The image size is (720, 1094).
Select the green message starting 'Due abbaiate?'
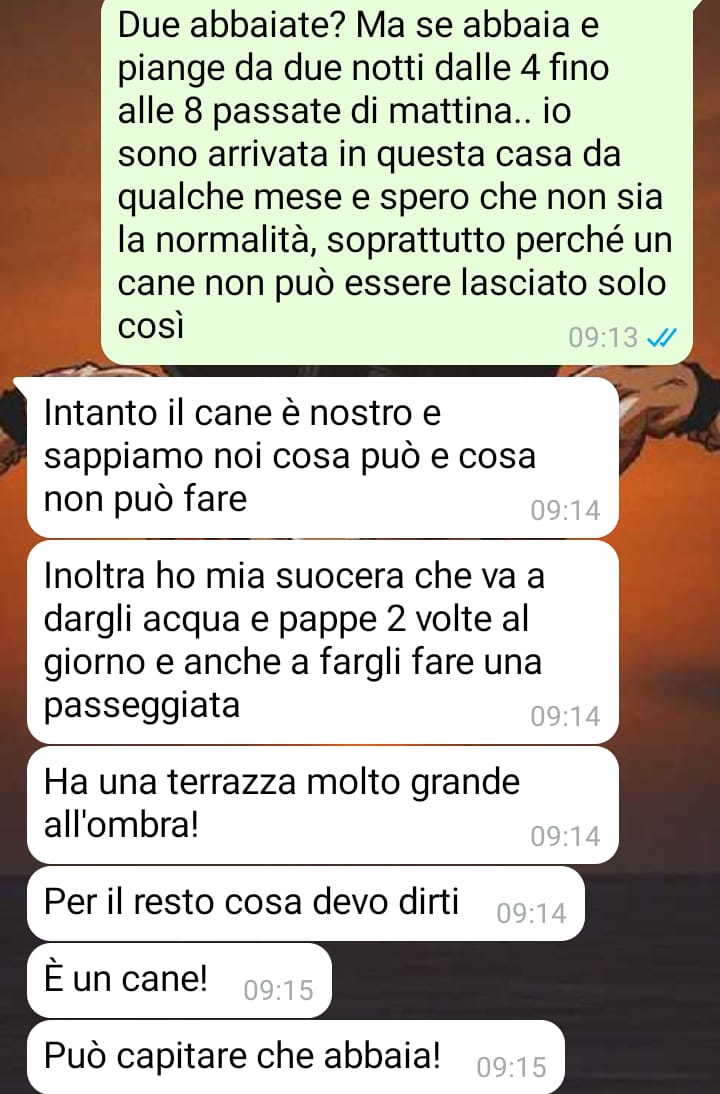point(398,180)
